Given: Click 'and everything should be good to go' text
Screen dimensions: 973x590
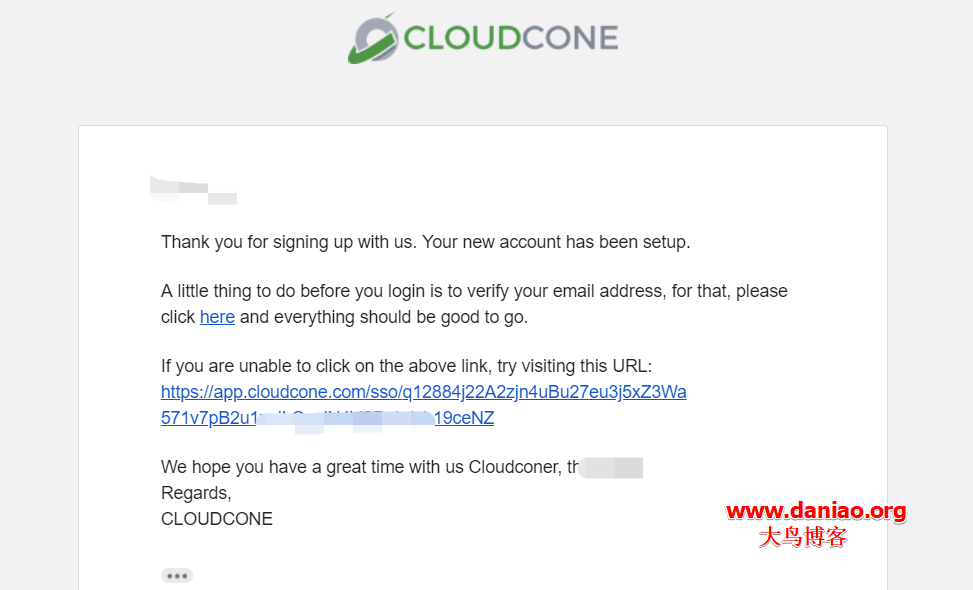Looking at the screenshot, I should pyautogui.click(x=383, y=317).
